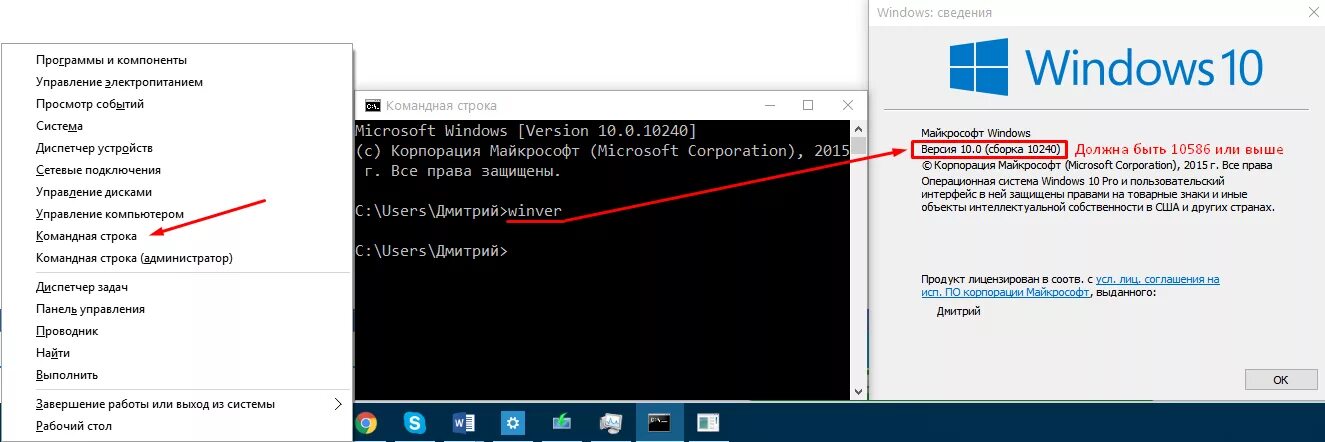
Task: Choose 'Проводник' from the menu
Action: tap(67, 331)
